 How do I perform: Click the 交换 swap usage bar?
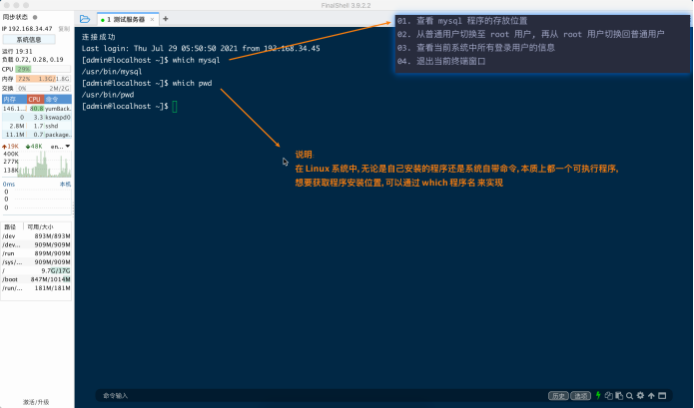(43, 89)
